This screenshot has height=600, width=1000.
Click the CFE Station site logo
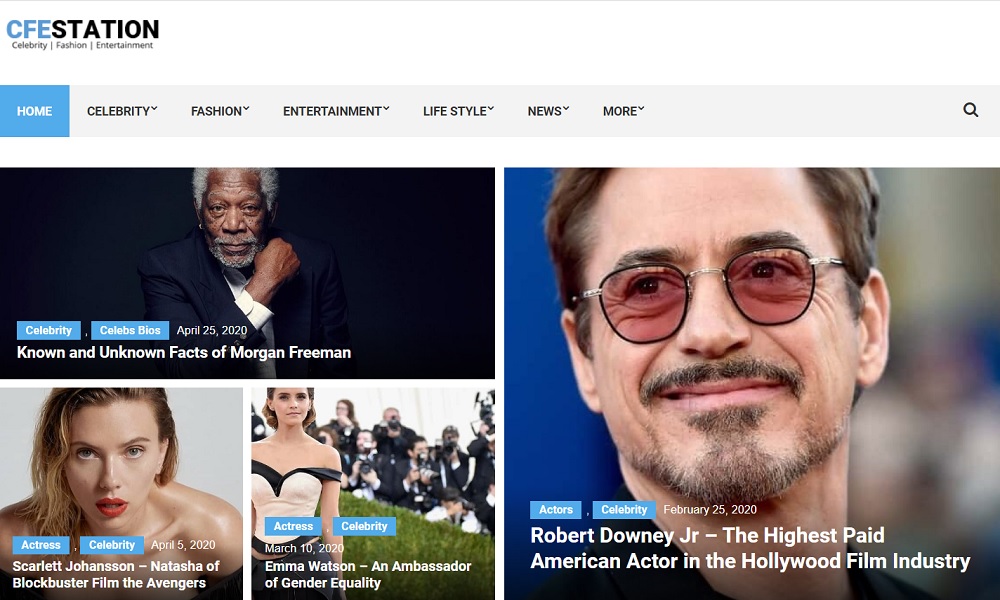82,33
